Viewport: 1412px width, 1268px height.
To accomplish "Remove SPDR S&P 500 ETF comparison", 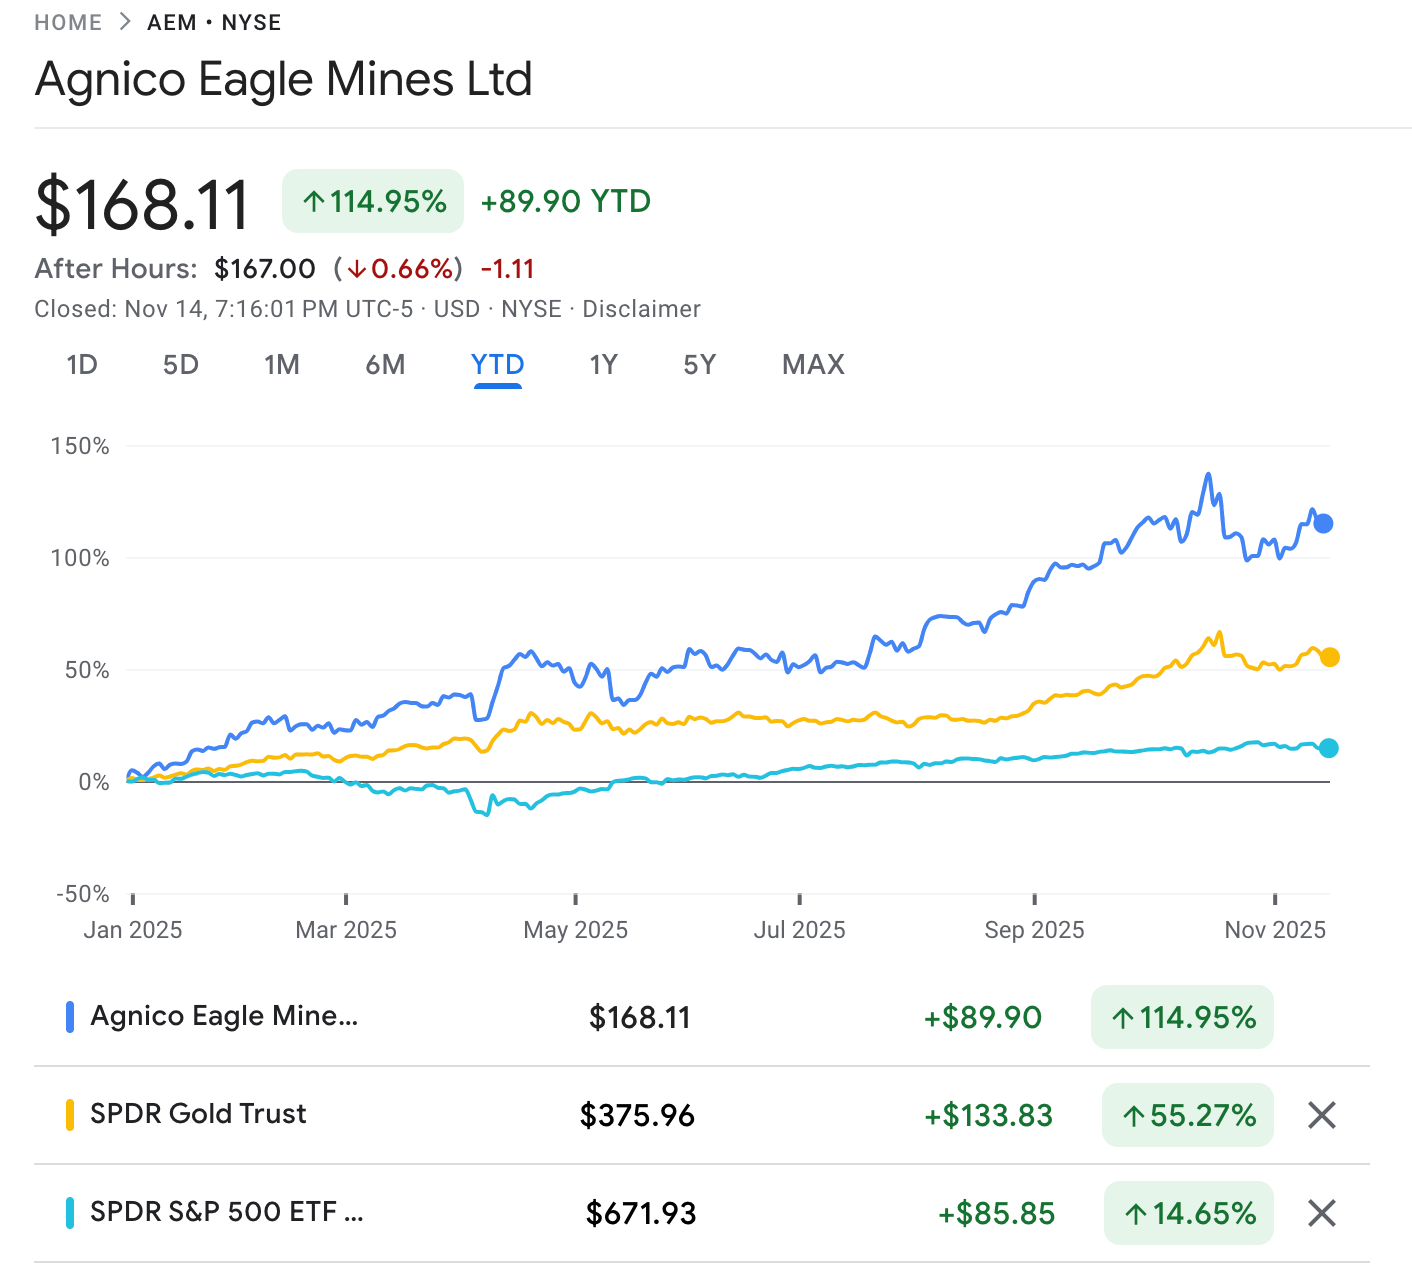I will pyautogui.click(x=1322, y=1213).
